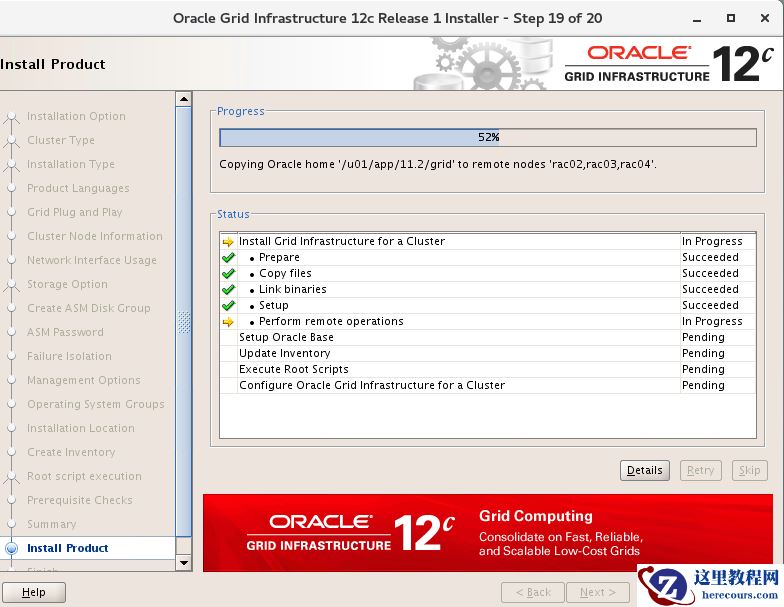Click the disabled Retry button

click(700, 470)
